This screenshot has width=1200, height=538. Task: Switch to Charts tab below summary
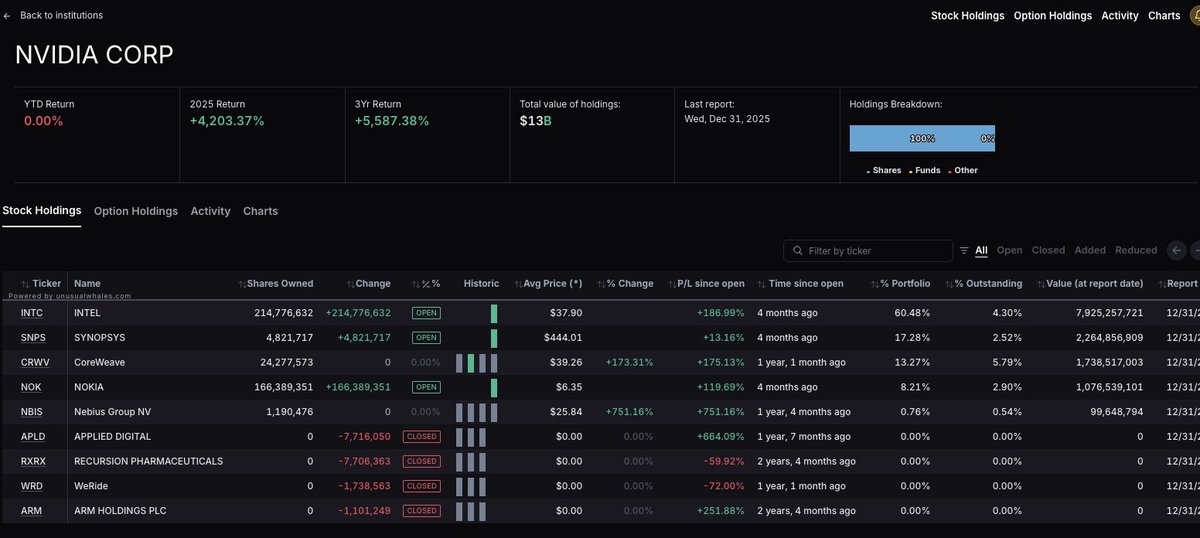tap(260, 211)
